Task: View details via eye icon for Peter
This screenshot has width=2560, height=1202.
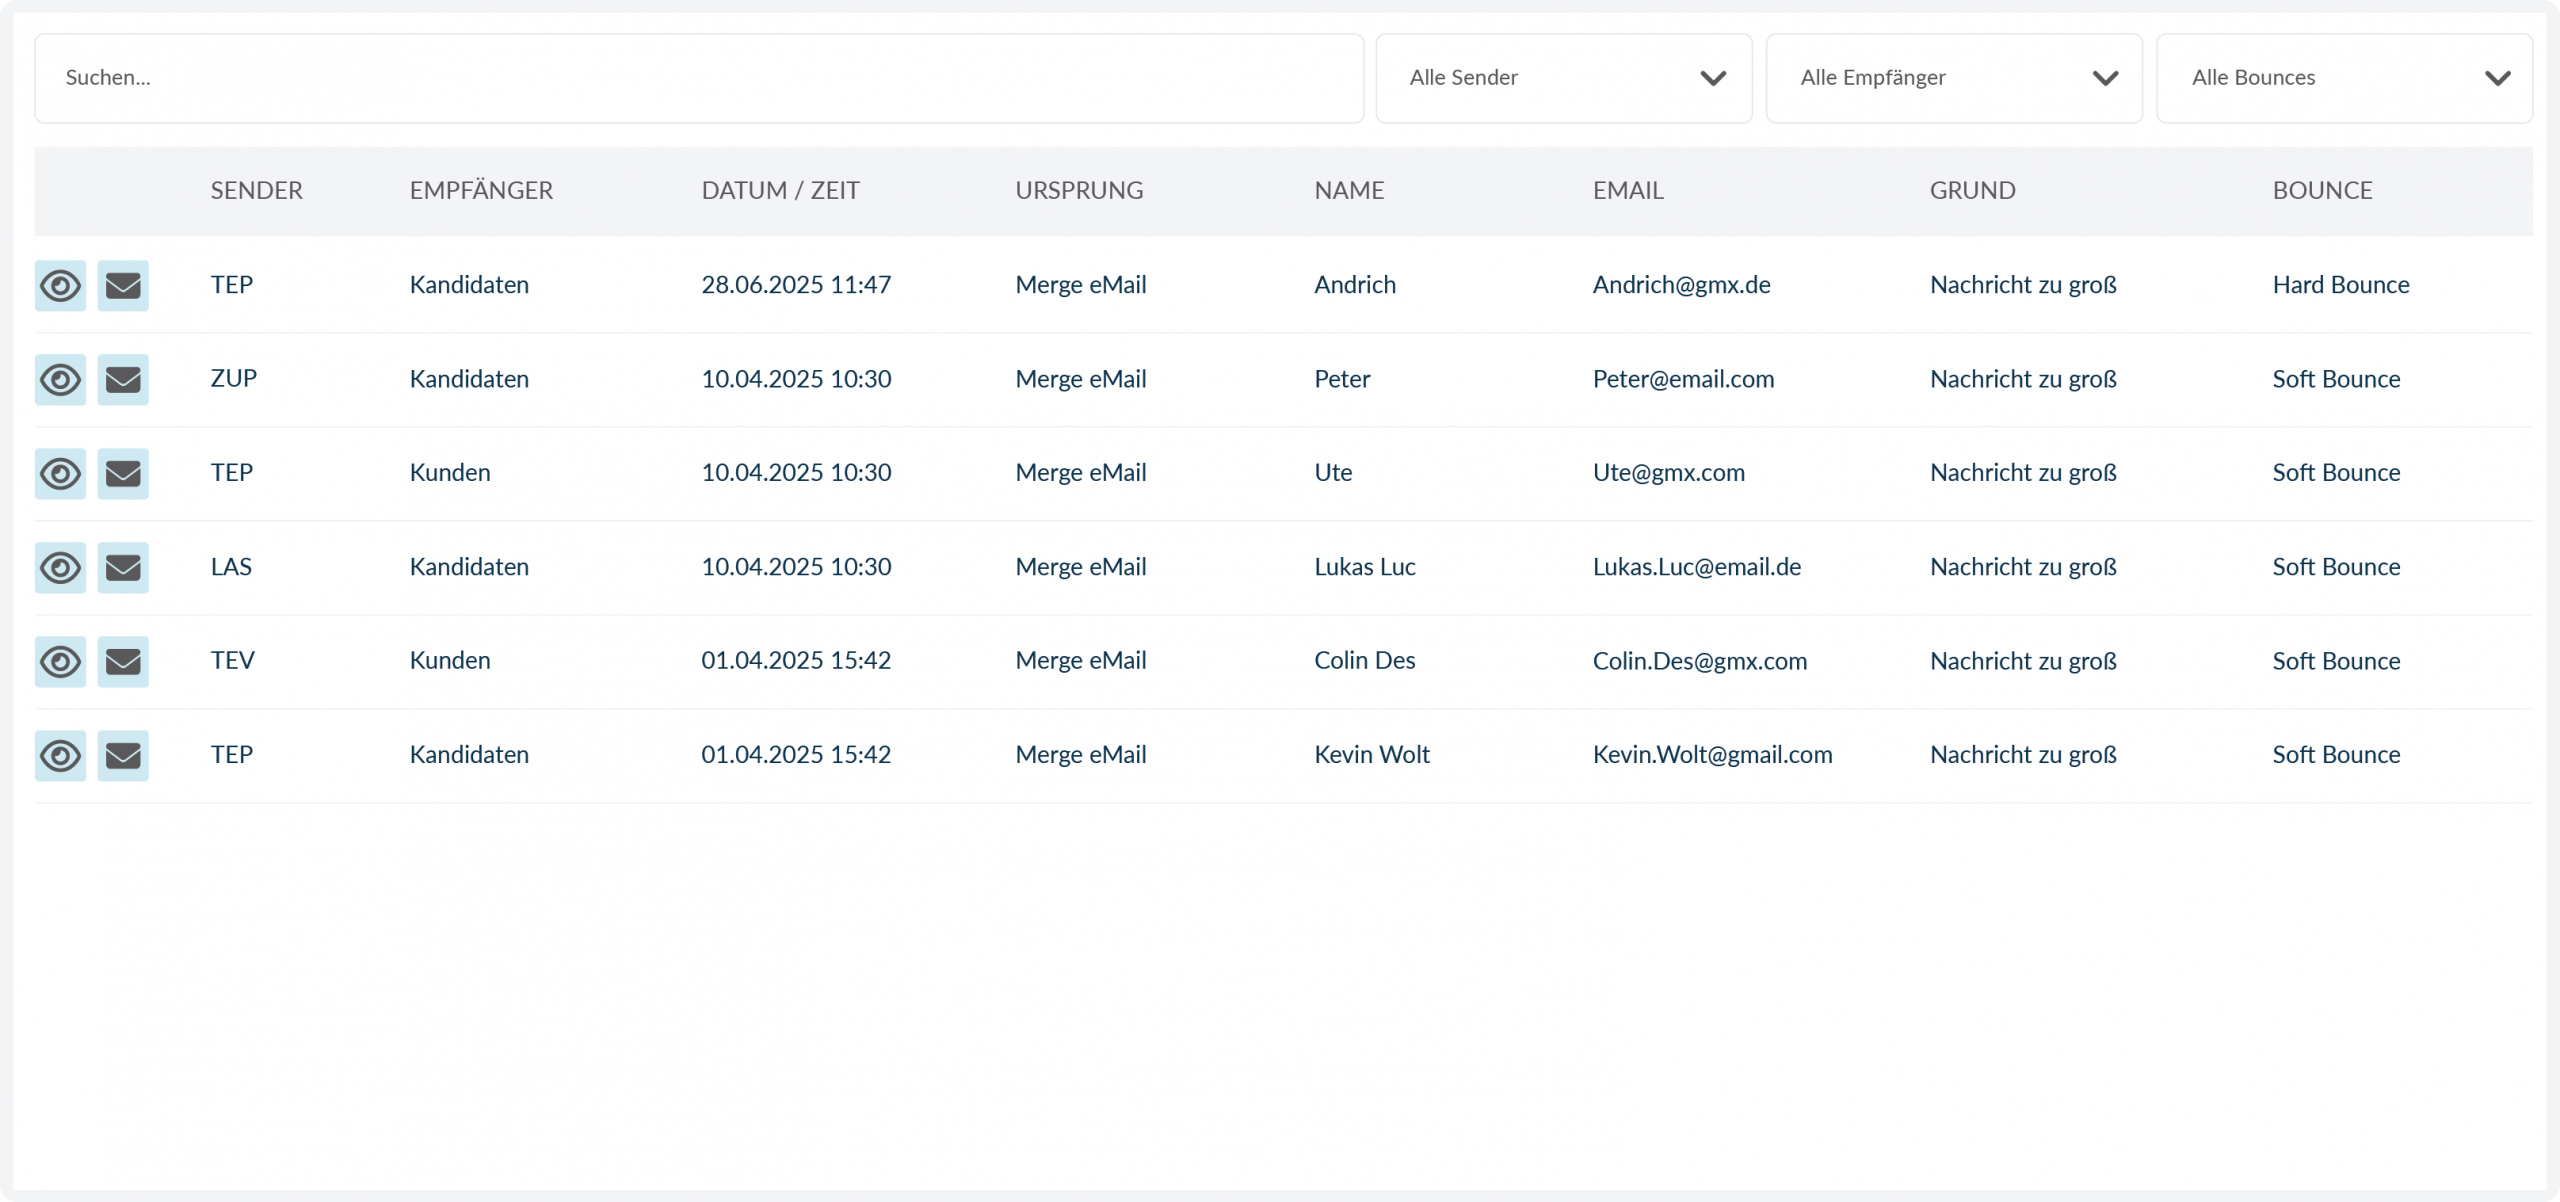Action: 60,380
